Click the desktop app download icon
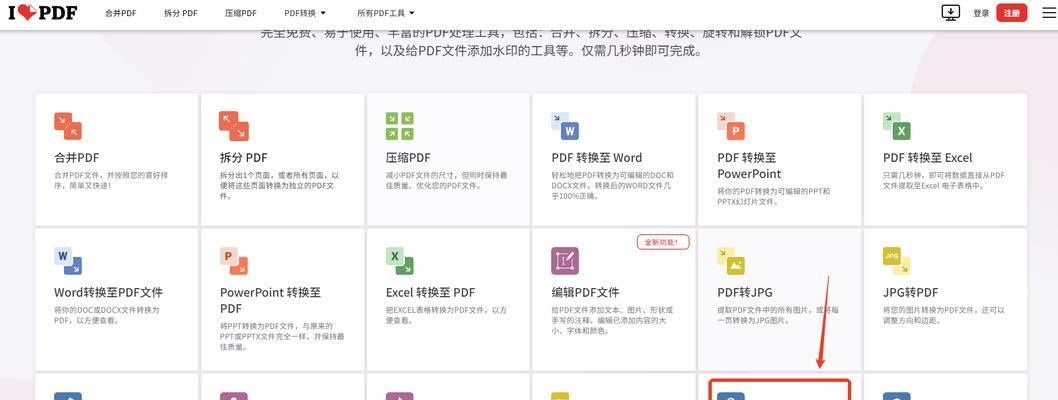 pos(951,13)
